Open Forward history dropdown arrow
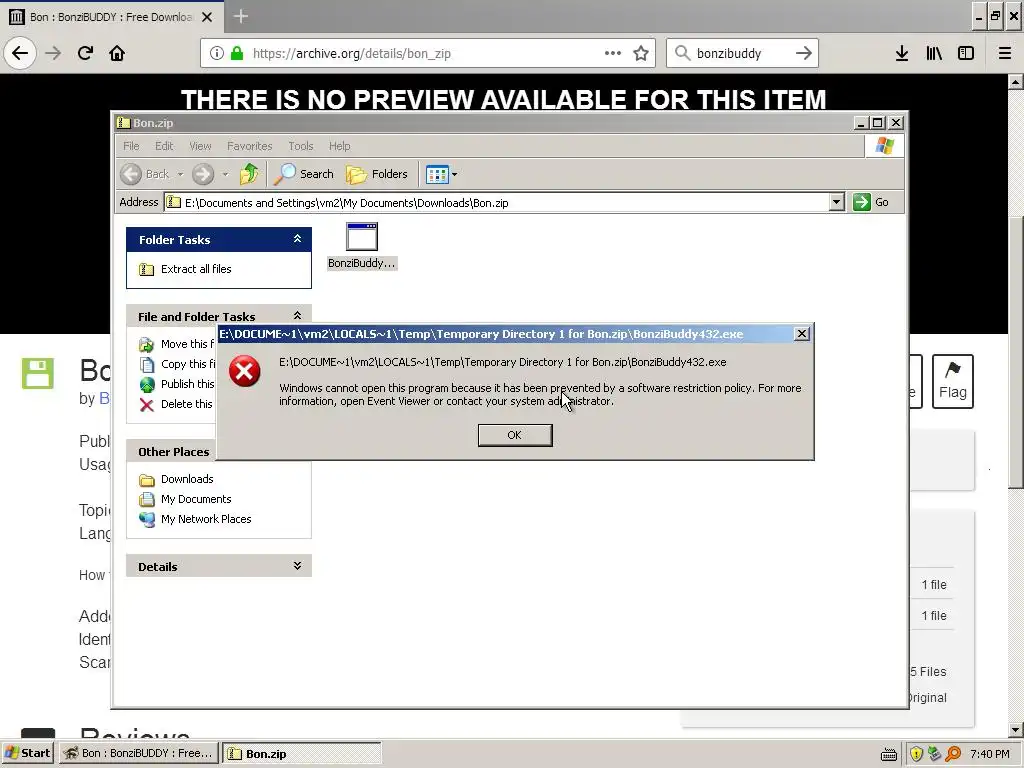Viewport: 1024px width, 768px height. (225, 174)
